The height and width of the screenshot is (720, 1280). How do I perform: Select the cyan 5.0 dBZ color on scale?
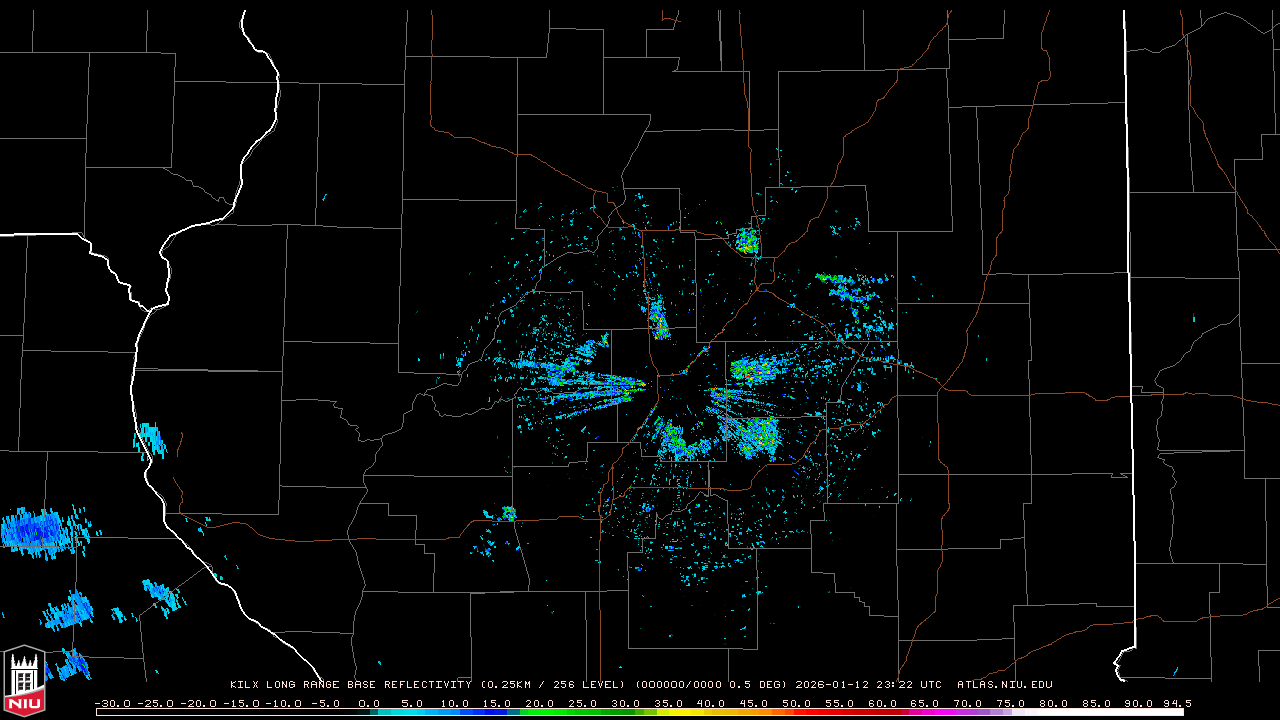(x=412, y=712)
